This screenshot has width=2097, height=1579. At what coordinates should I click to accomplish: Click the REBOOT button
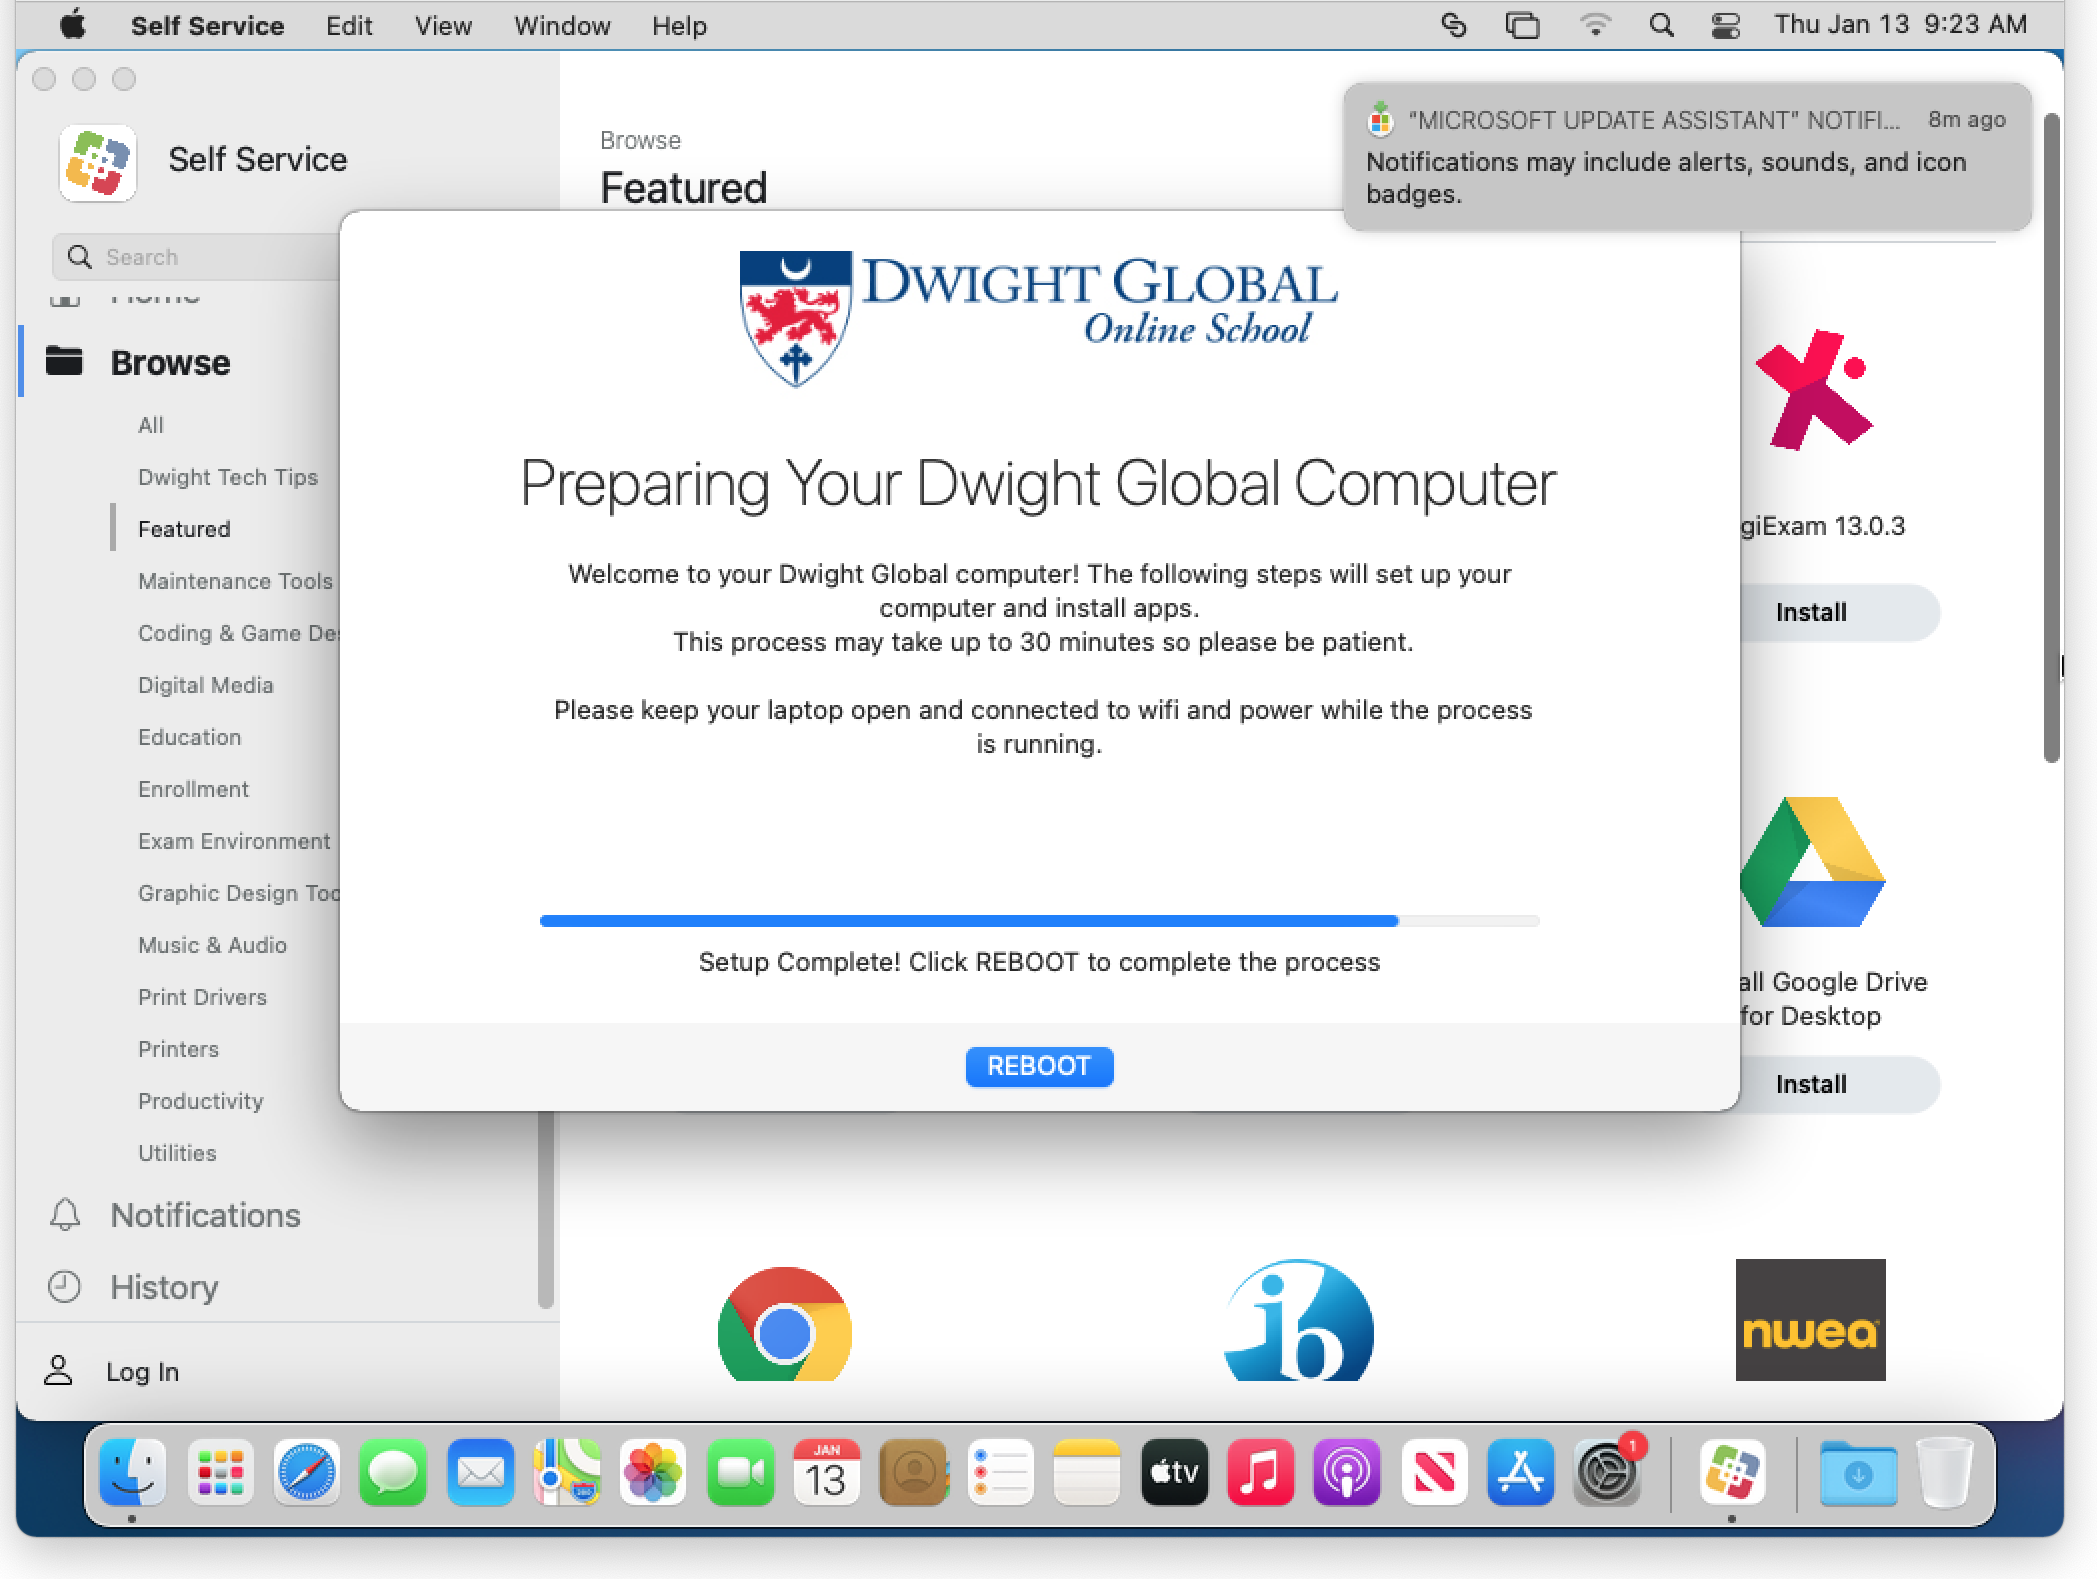[1038, 1066]
